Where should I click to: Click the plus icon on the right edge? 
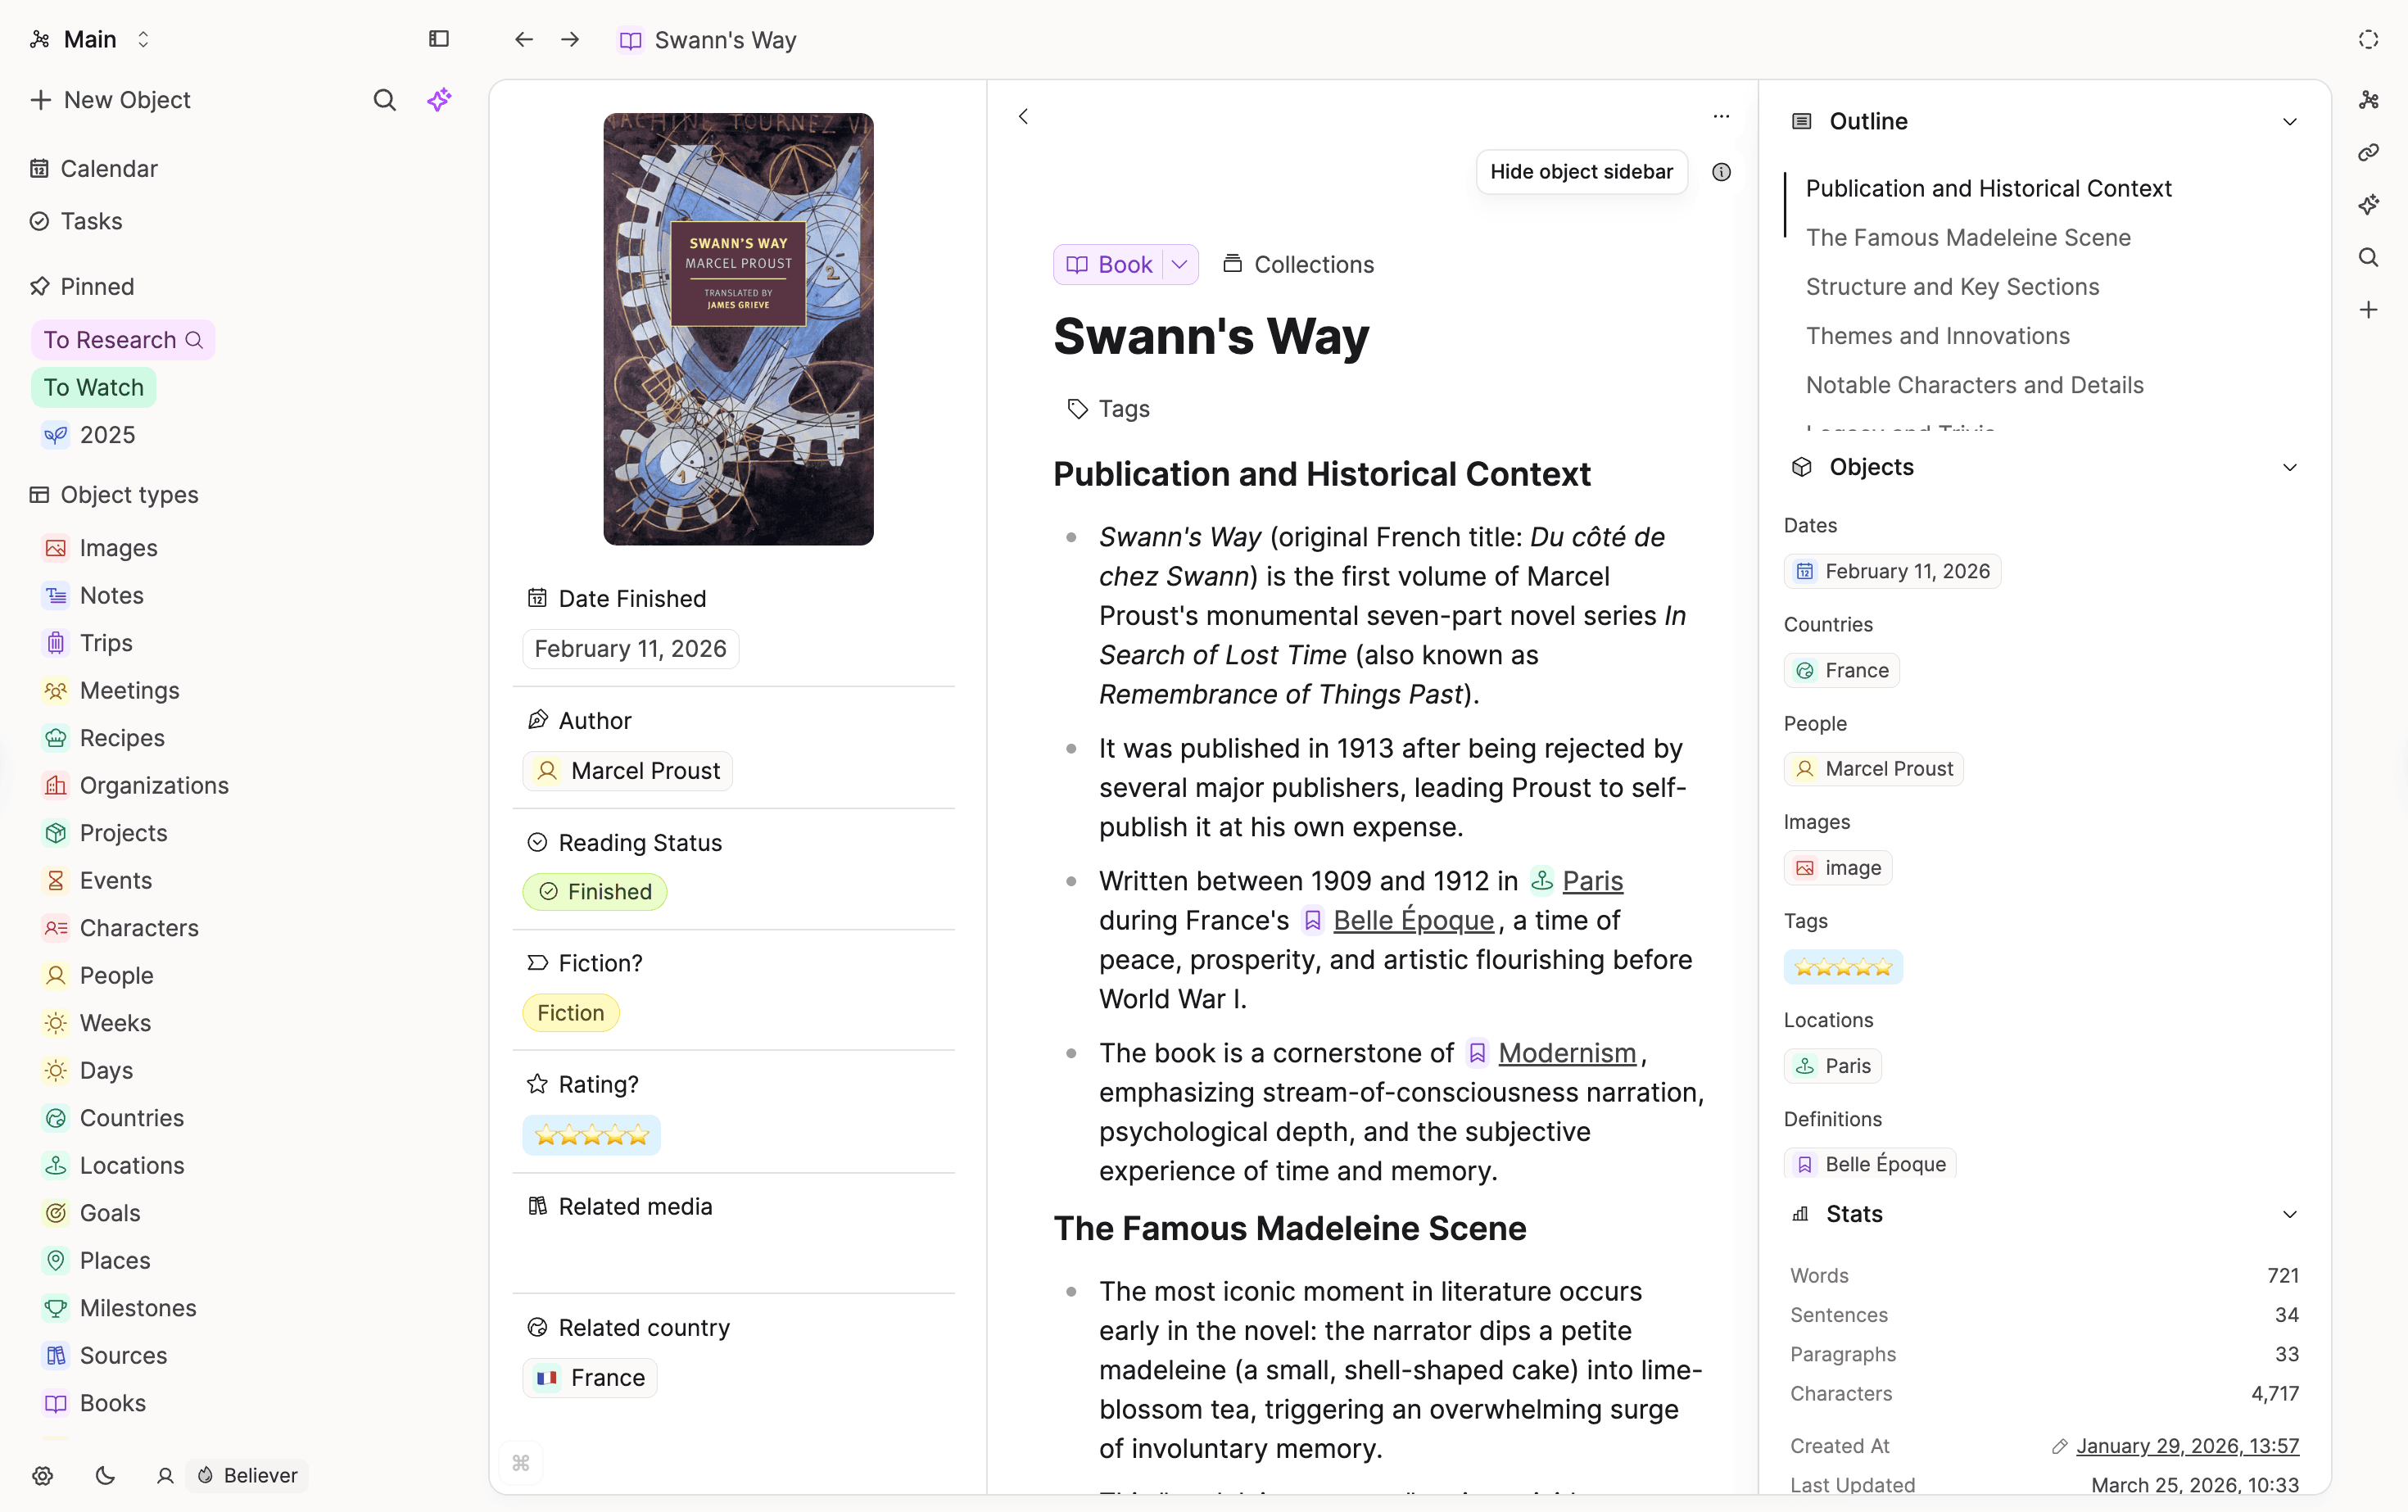pos(2368,309)
